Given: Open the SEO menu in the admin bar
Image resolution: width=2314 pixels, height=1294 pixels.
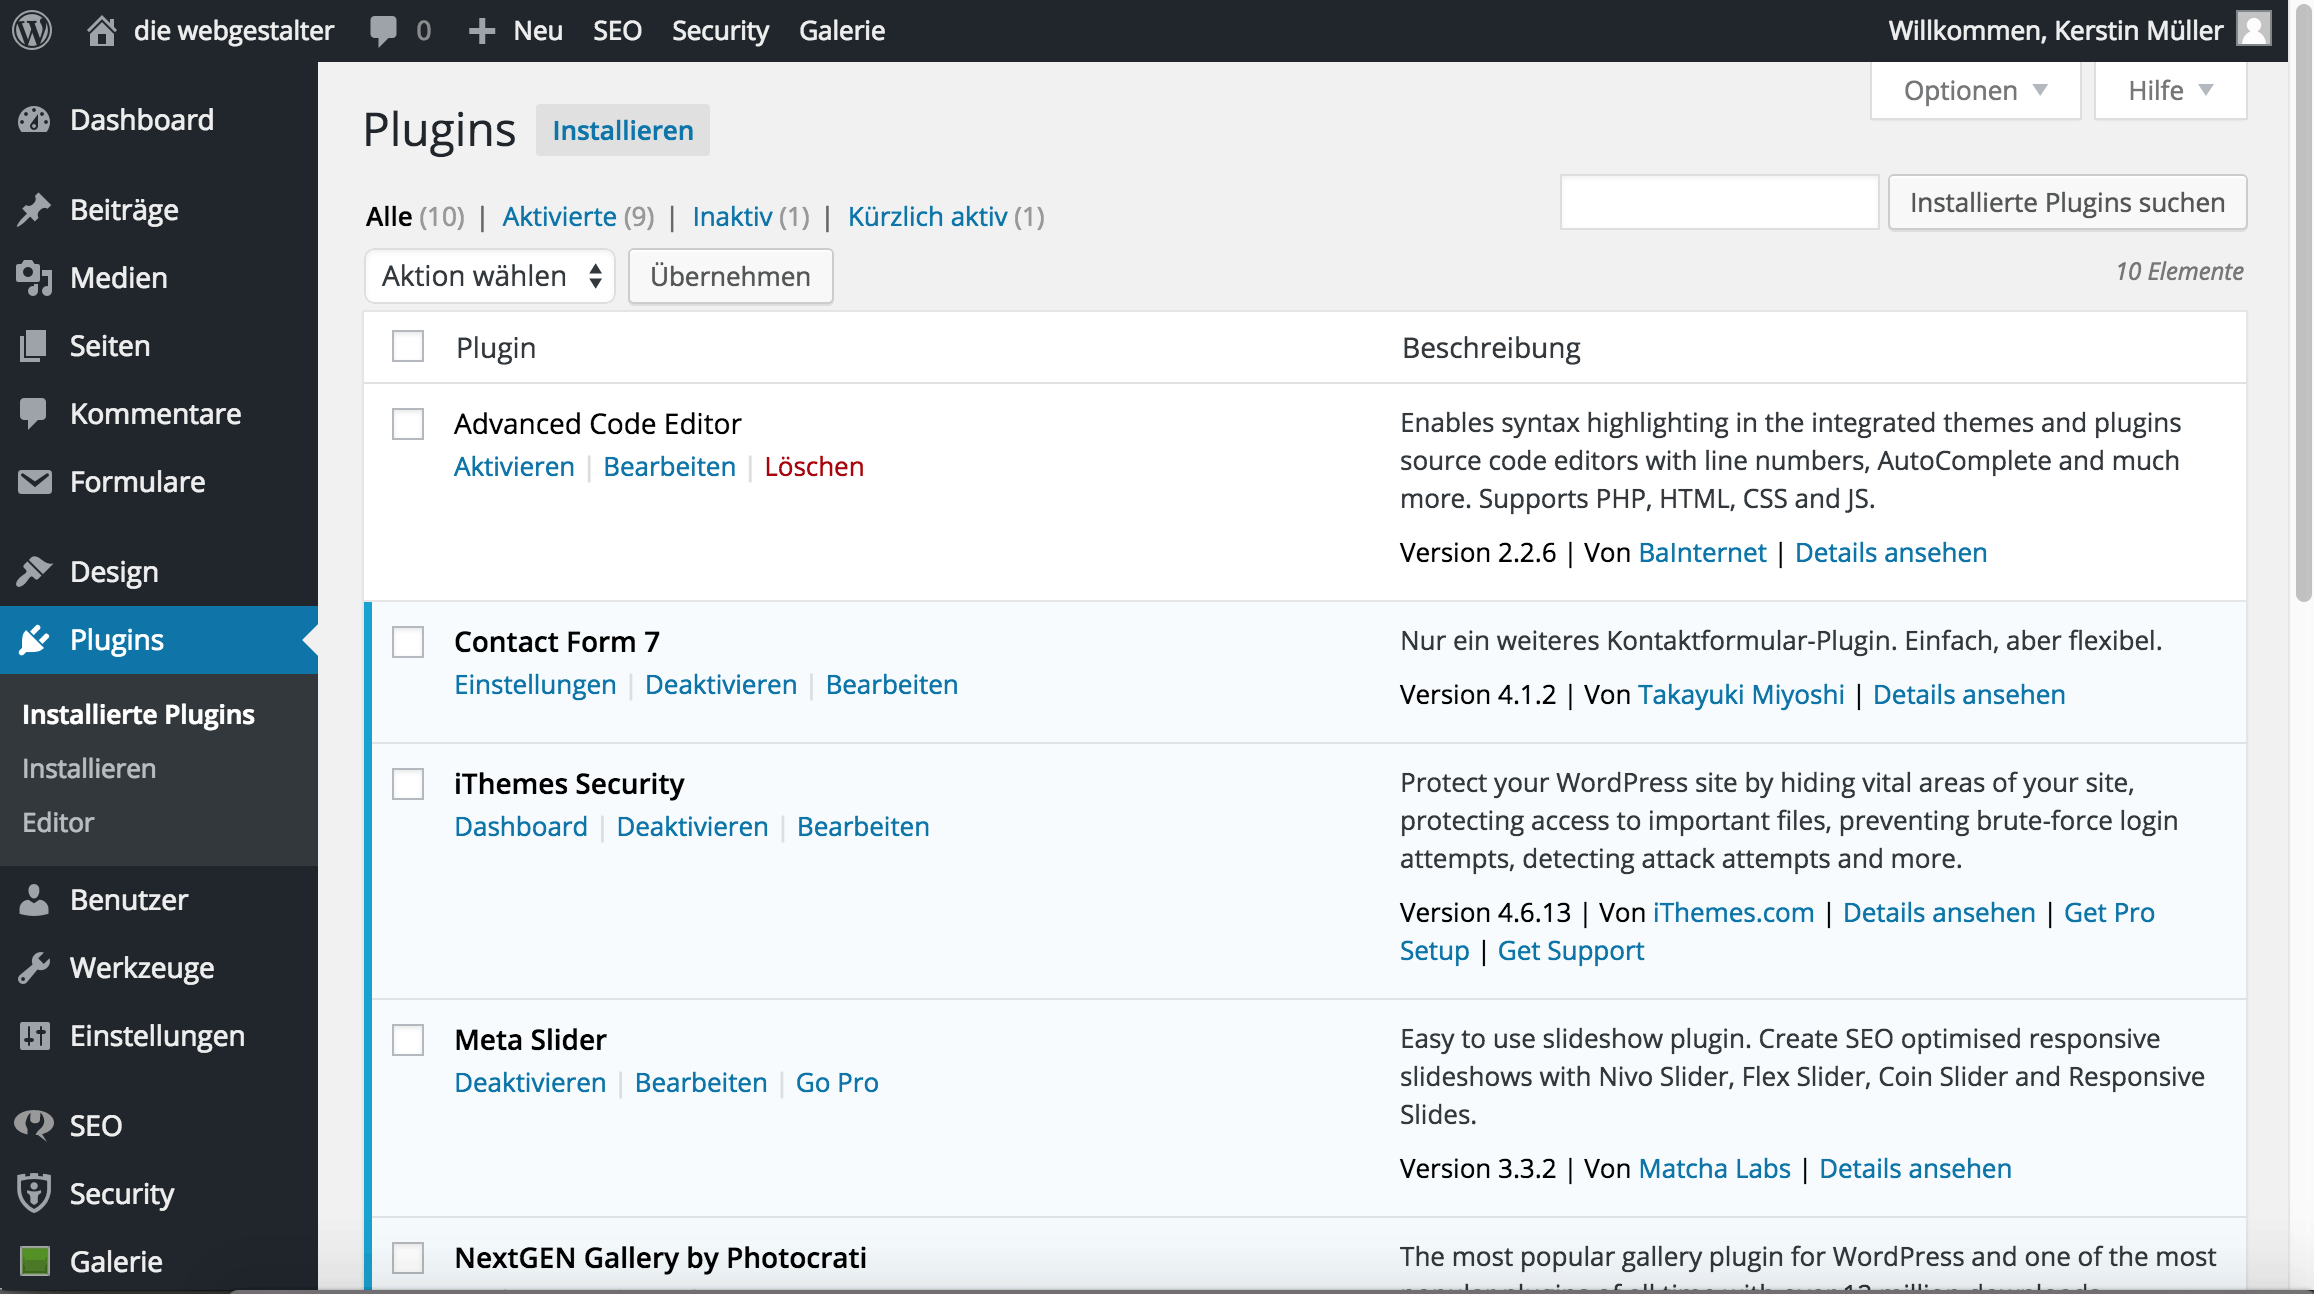Looking at the screenshot, I should tap(617, 30).
